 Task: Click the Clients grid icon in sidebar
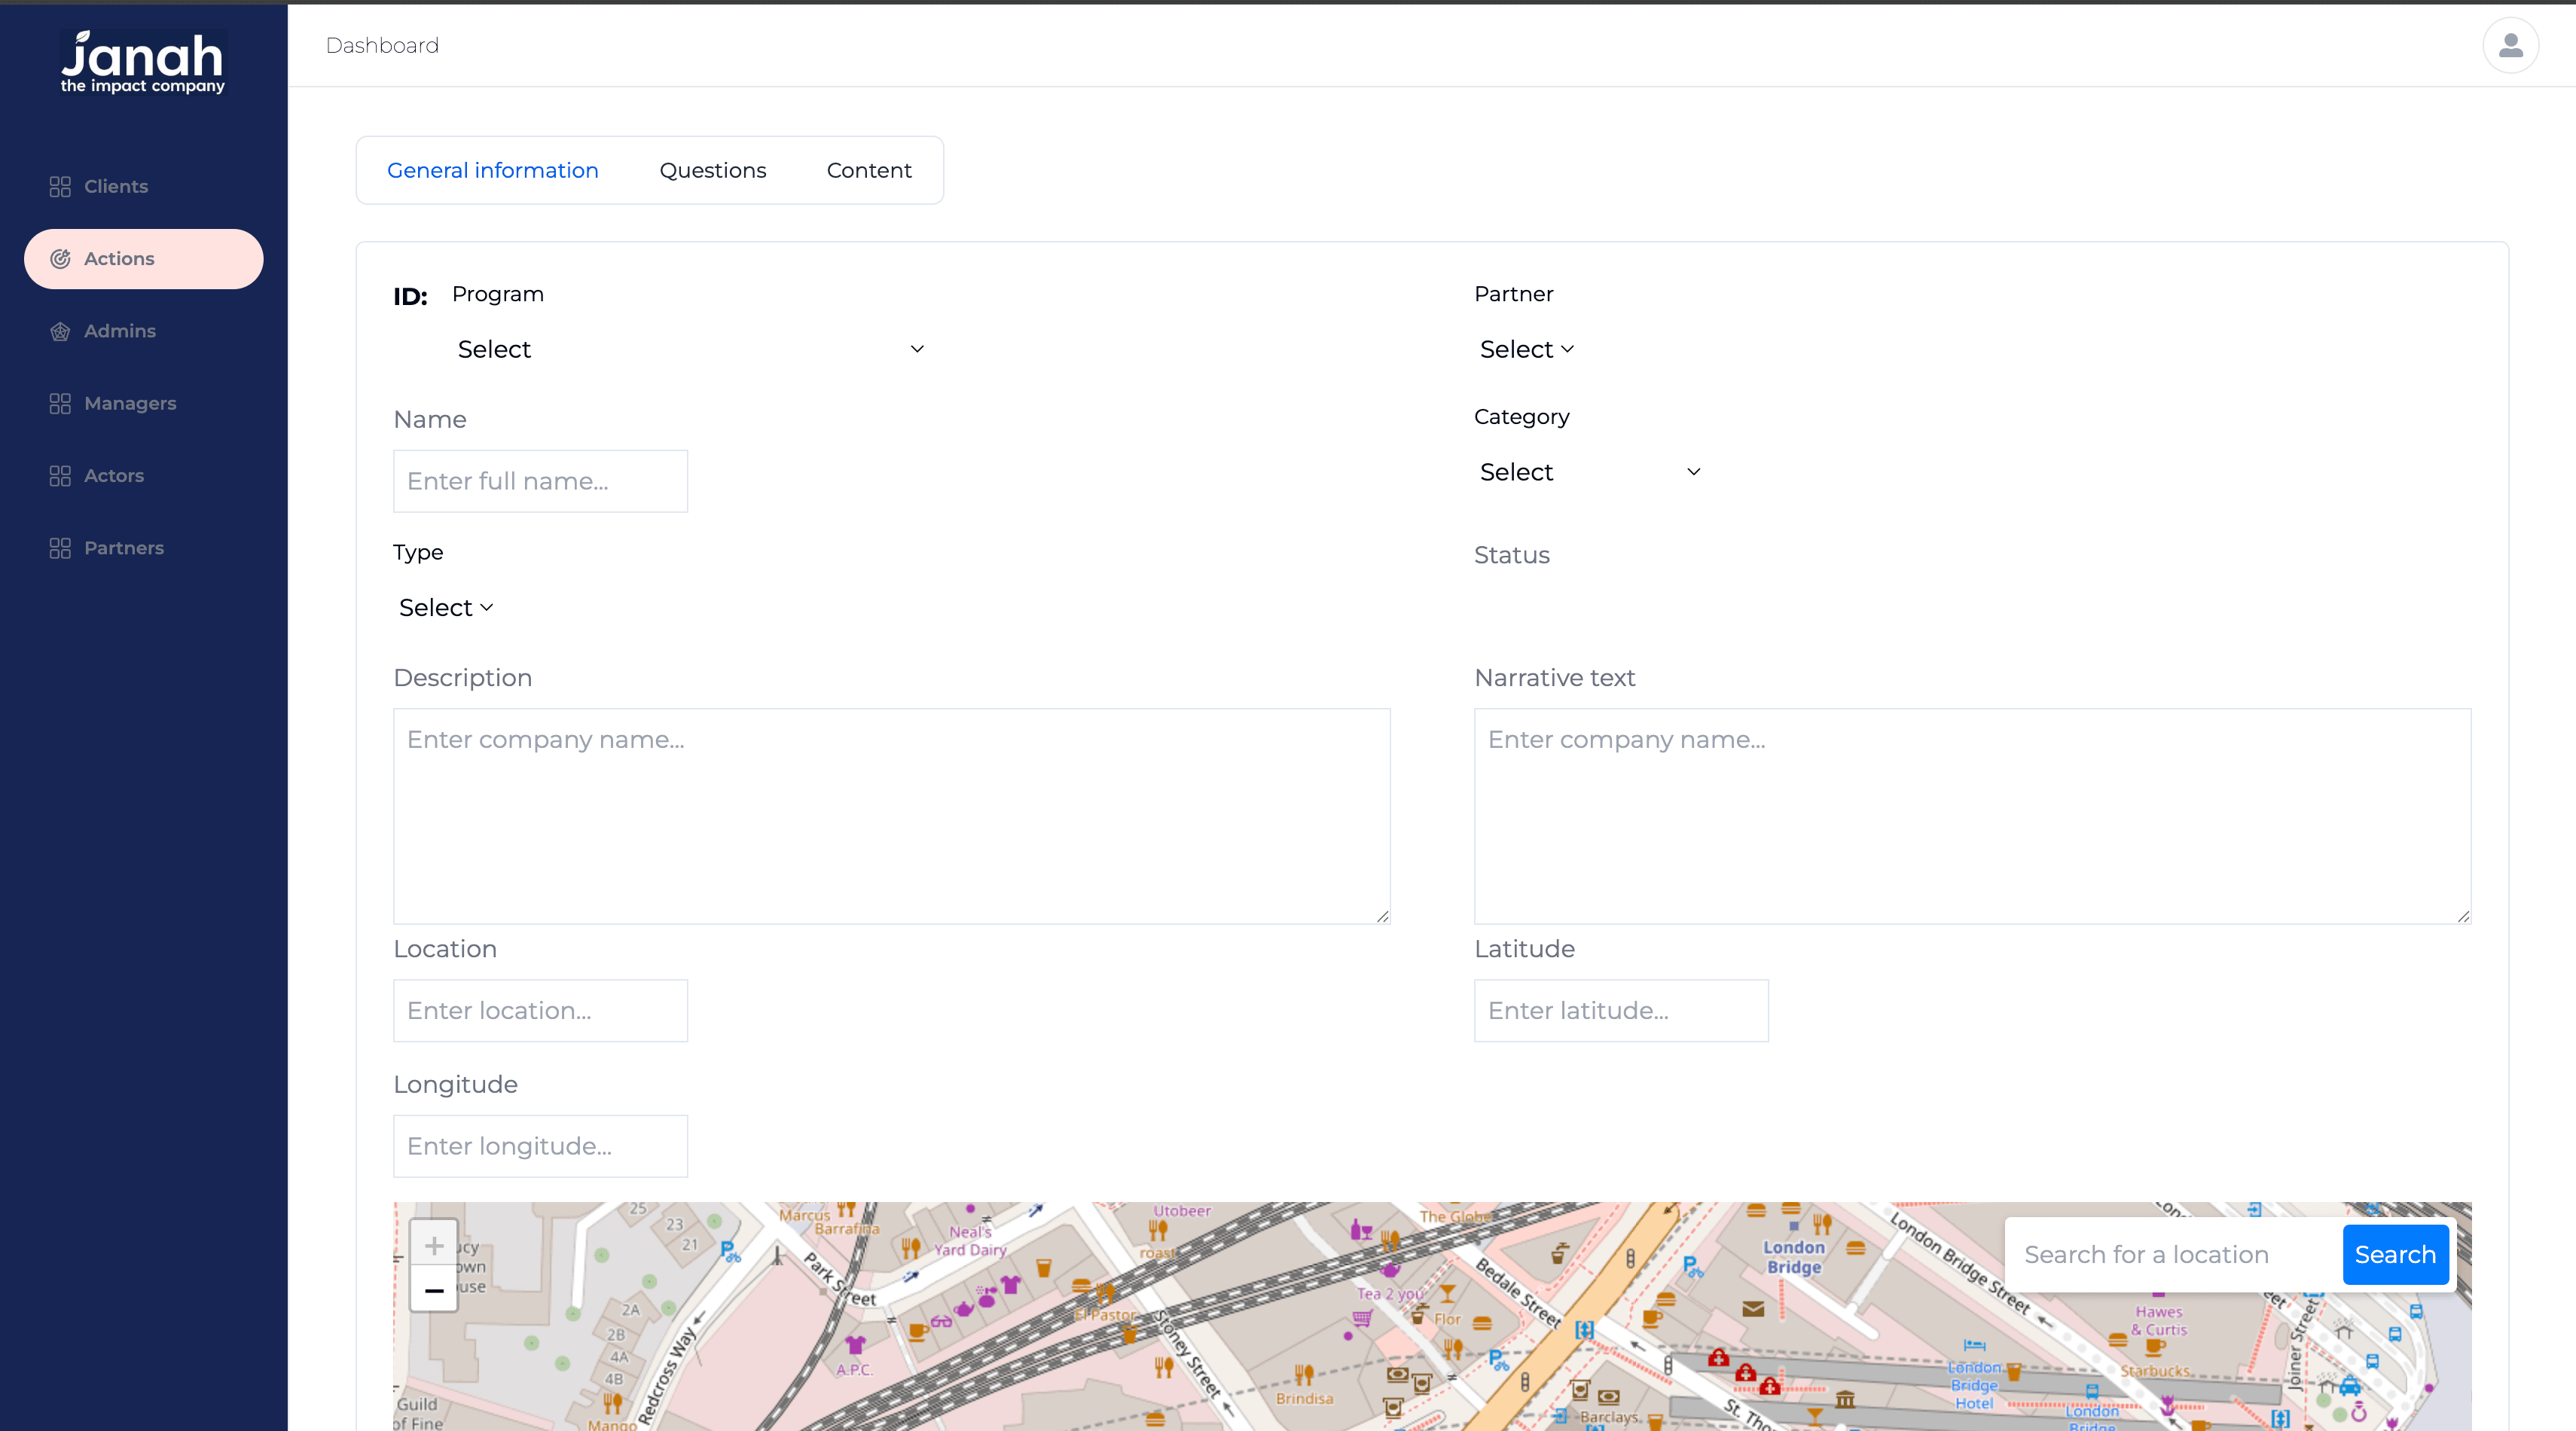click(60, 187)
